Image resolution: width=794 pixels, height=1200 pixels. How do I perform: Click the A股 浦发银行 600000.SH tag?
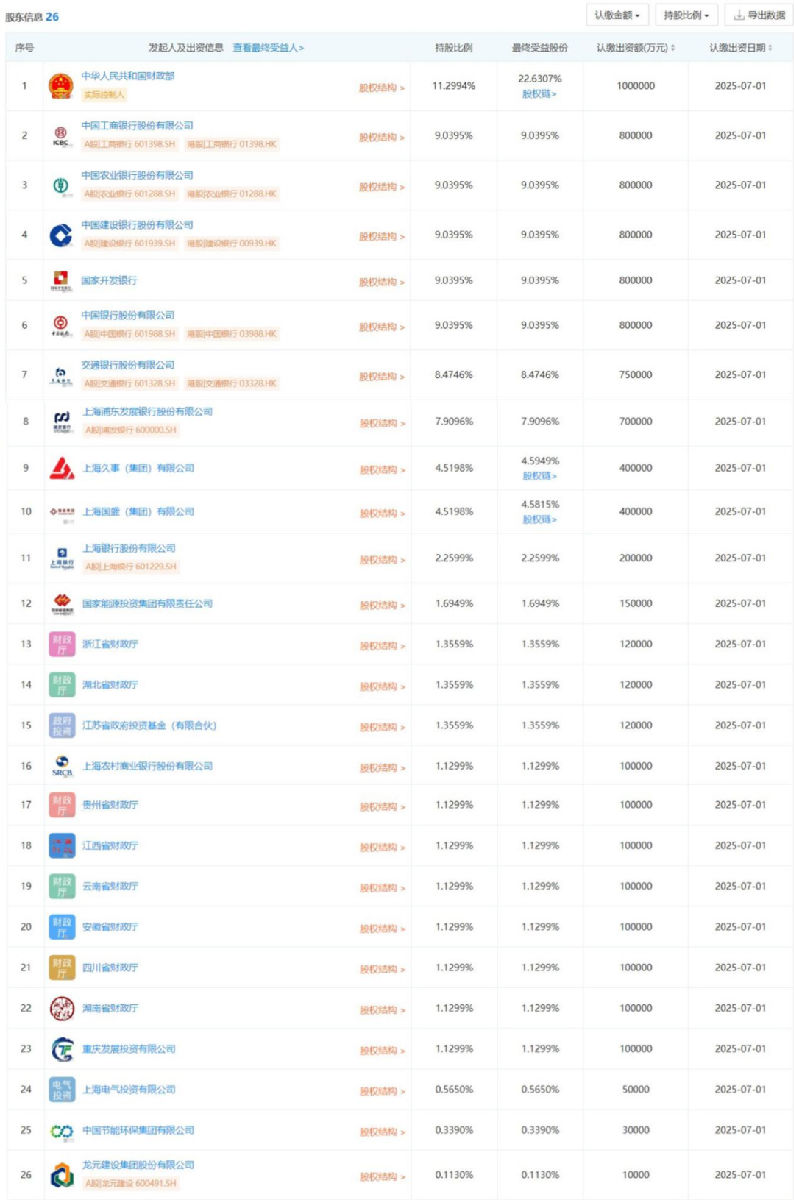coord(129,430)
